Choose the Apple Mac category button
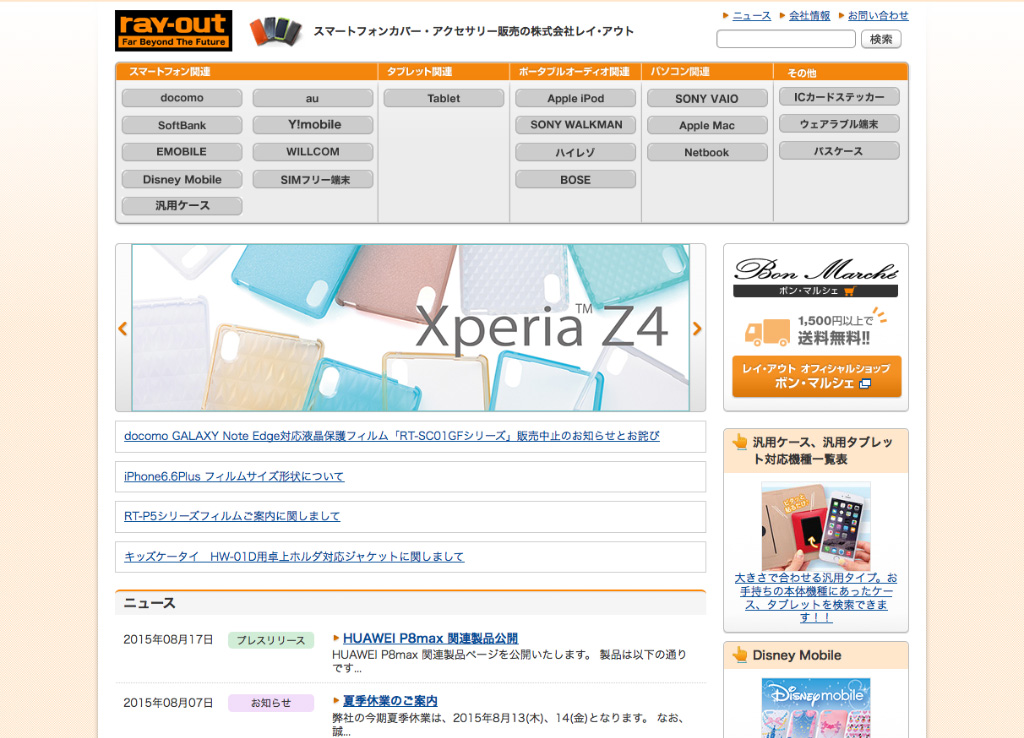The height and width of the screenshot is (738, 1024). pyautogui.click(x=707, y=126)
